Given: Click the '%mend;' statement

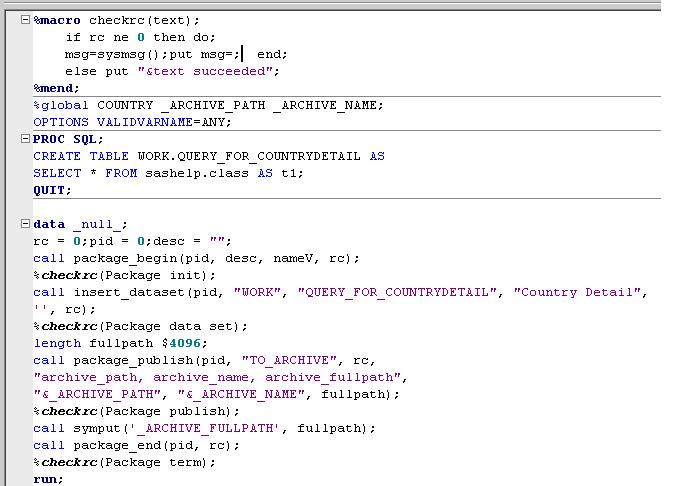Looking at the screenshot, I should pyautogui.click(x=56, y=89).
